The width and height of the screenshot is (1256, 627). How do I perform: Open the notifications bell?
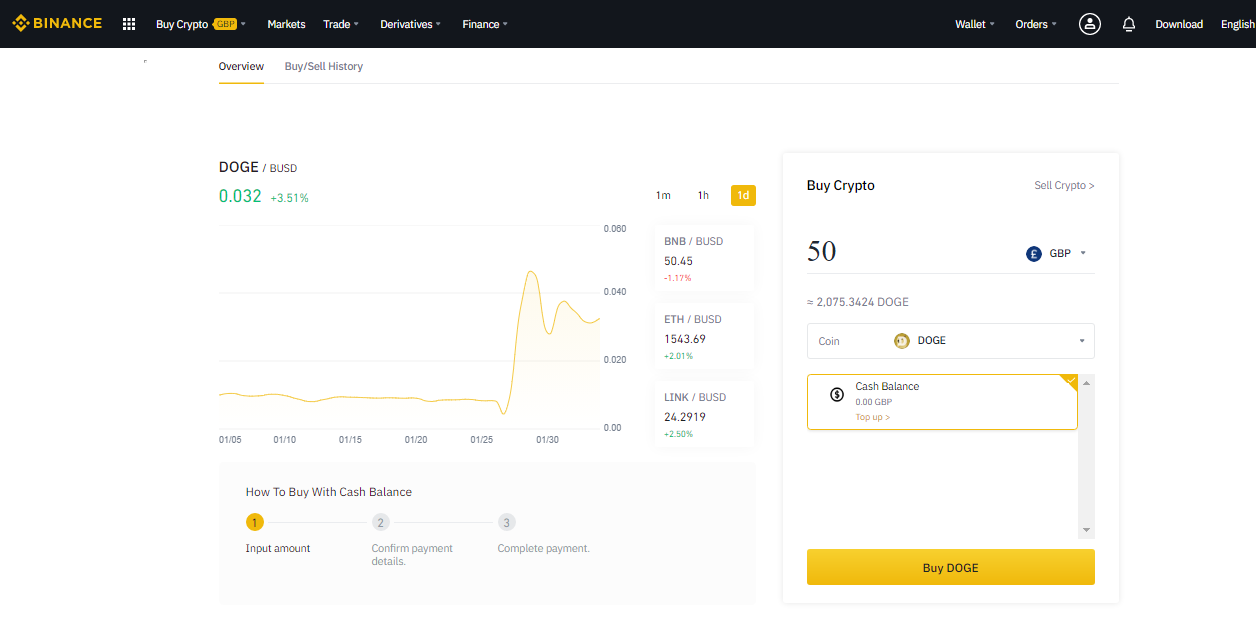(x=1129, y=24)
